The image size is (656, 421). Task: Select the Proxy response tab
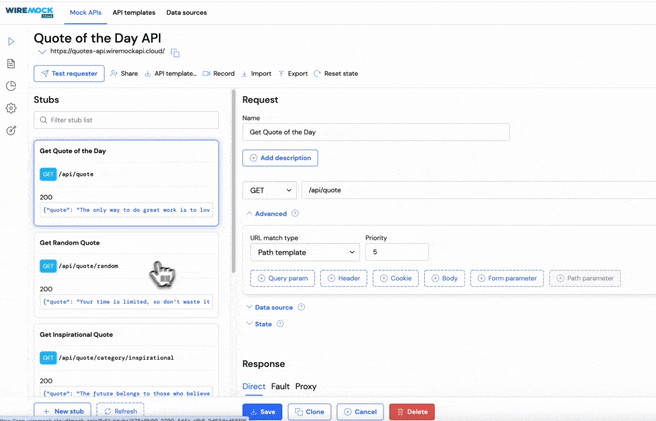(x=306, y=387)
